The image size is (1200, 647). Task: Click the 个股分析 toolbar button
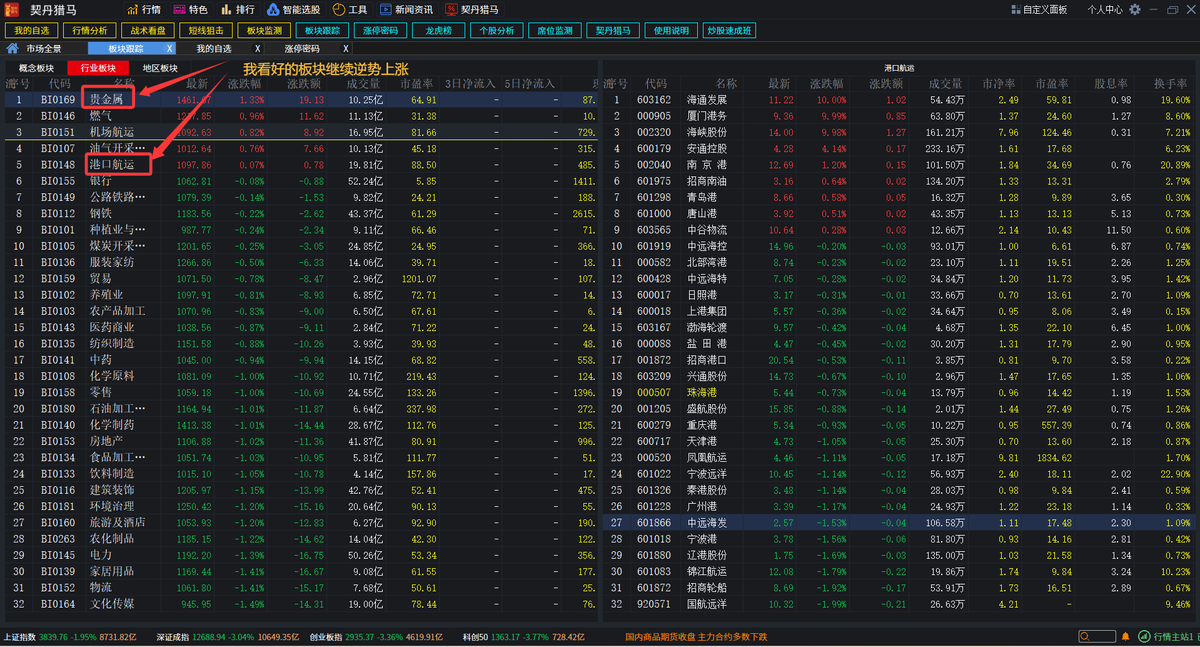click(x=497, y=30)
